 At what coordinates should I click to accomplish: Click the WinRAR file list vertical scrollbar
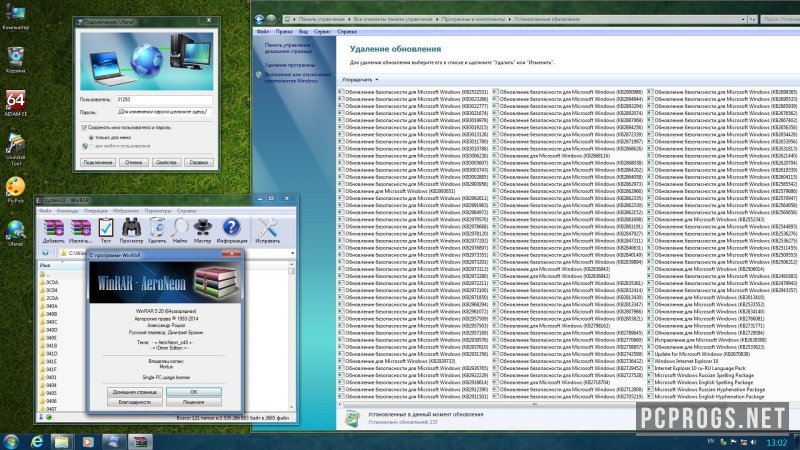click(x=292, y=337)
